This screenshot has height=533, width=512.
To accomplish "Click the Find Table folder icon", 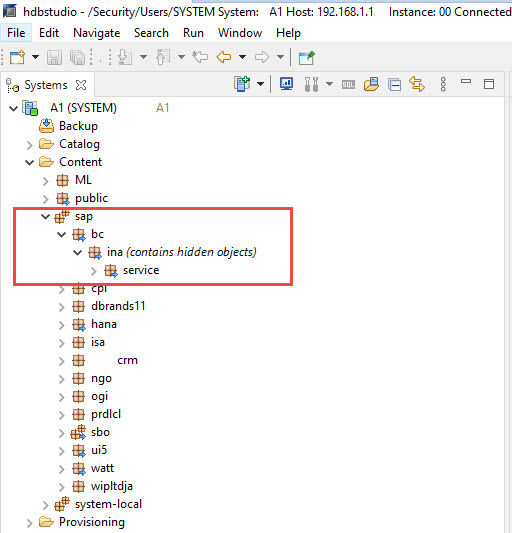I will [x=371, y=84].
